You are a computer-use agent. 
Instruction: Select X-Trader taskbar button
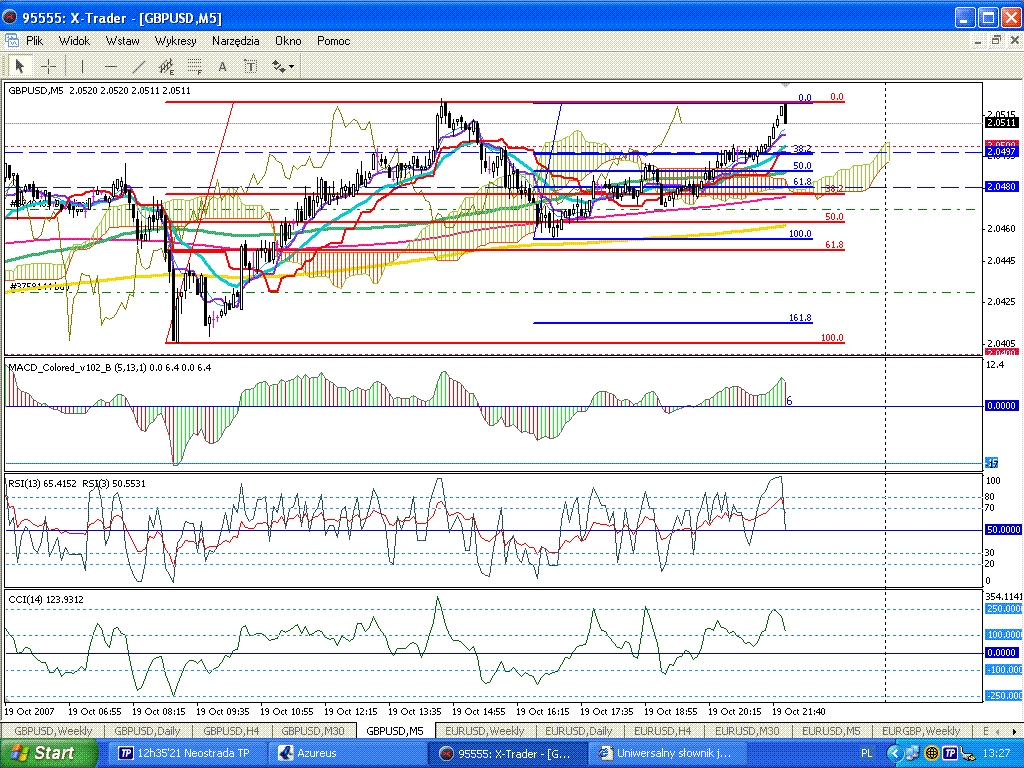click(x=509, y=754)
